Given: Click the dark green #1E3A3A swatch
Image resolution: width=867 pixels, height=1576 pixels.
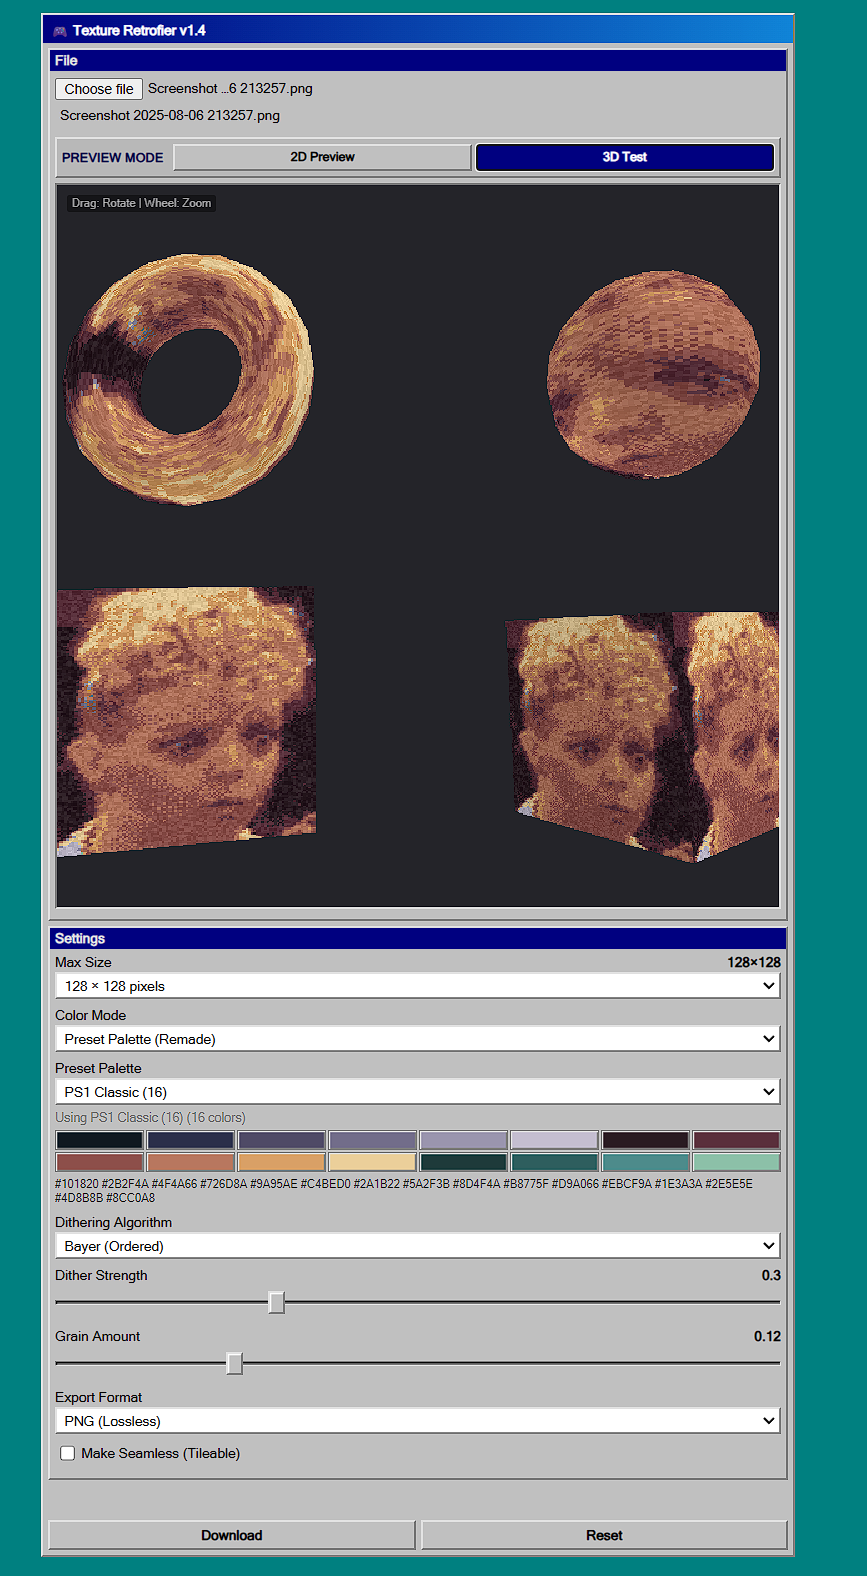Looking at the screenshot, I should point(464,1162).
